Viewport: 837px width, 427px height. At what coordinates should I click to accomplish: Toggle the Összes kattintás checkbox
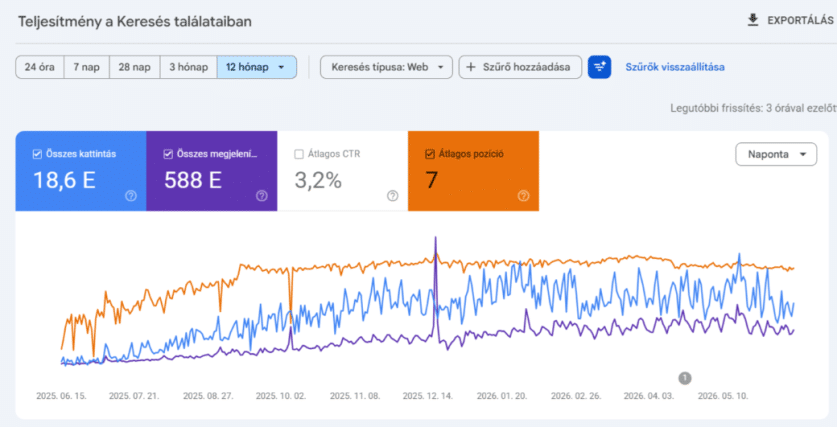coord(37,154)
